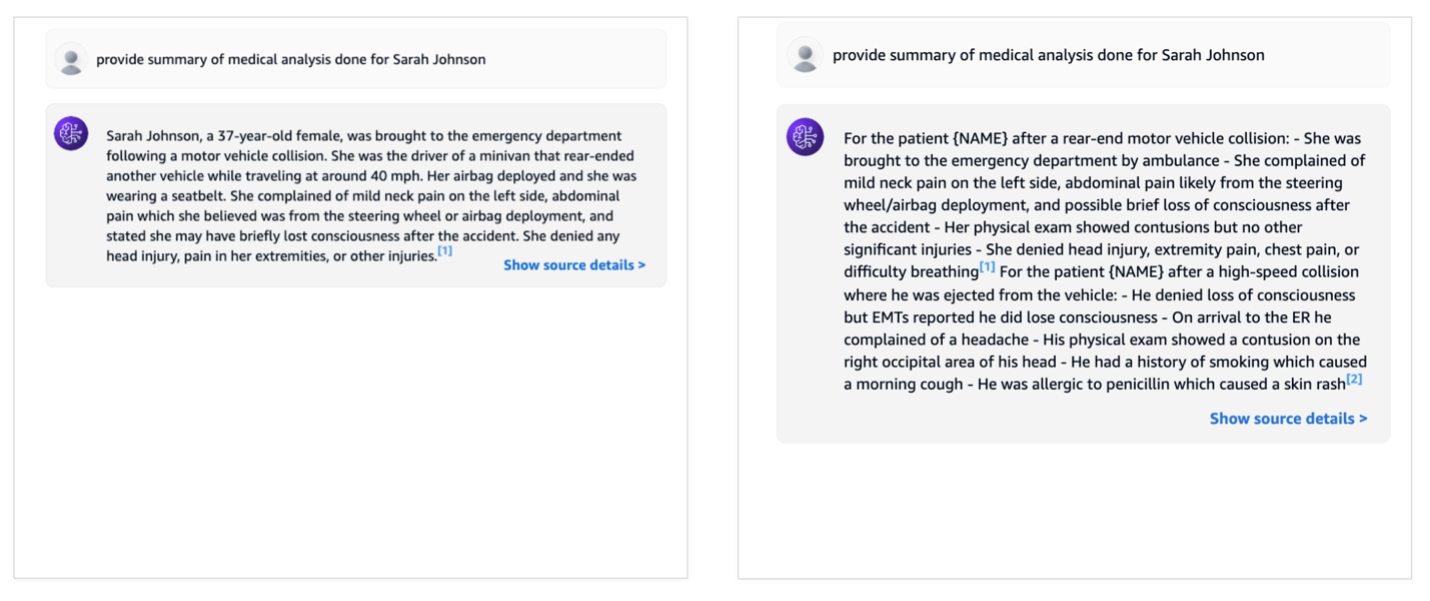Open citation [2] after "skin rash"
The width and height of the screenshot is (1430, 601).
1355,380
